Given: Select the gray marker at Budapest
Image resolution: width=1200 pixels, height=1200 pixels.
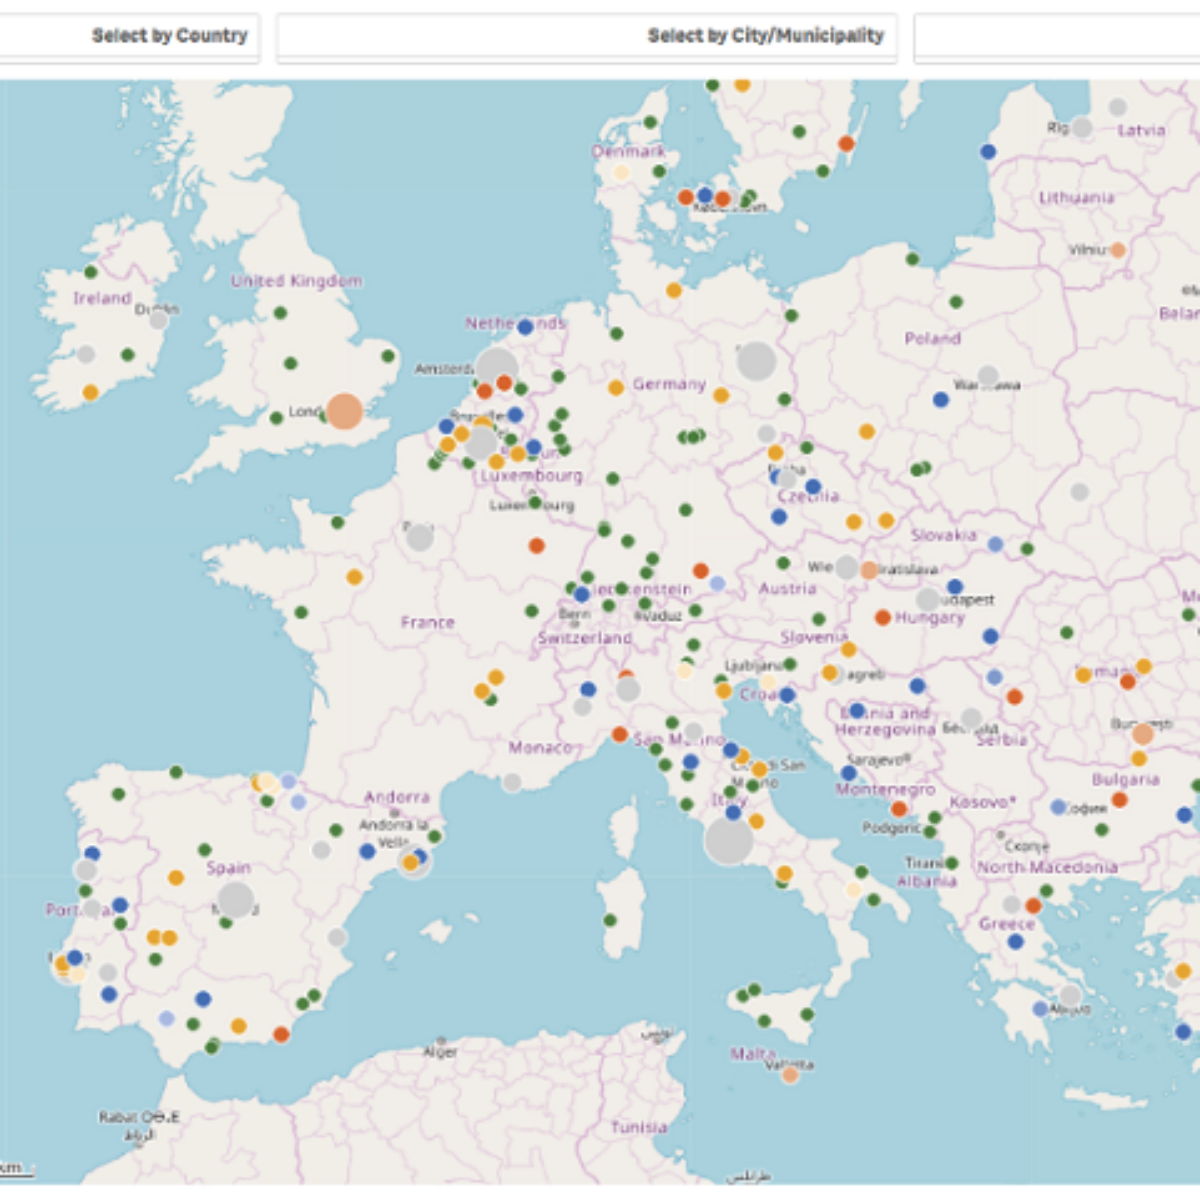Looking at the screenshot, I should pos(928,600).
